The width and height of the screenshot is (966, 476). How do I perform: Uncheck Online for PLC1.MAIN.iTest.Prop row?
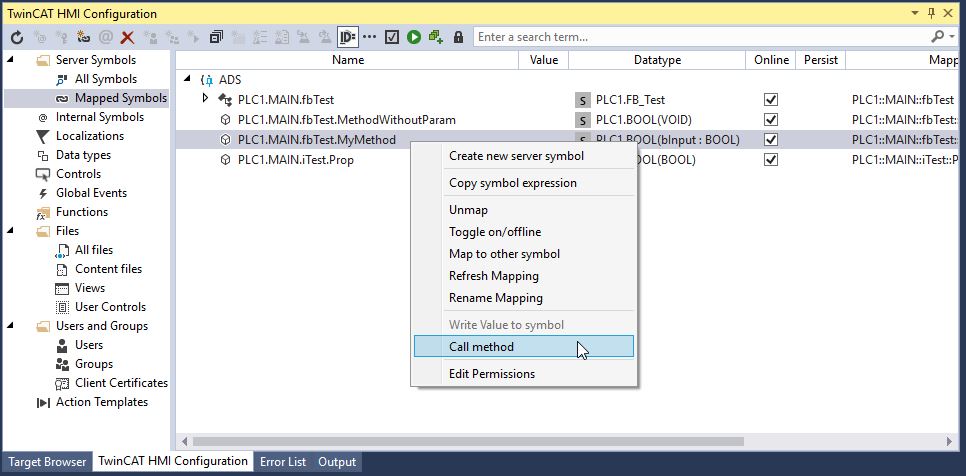771,160
